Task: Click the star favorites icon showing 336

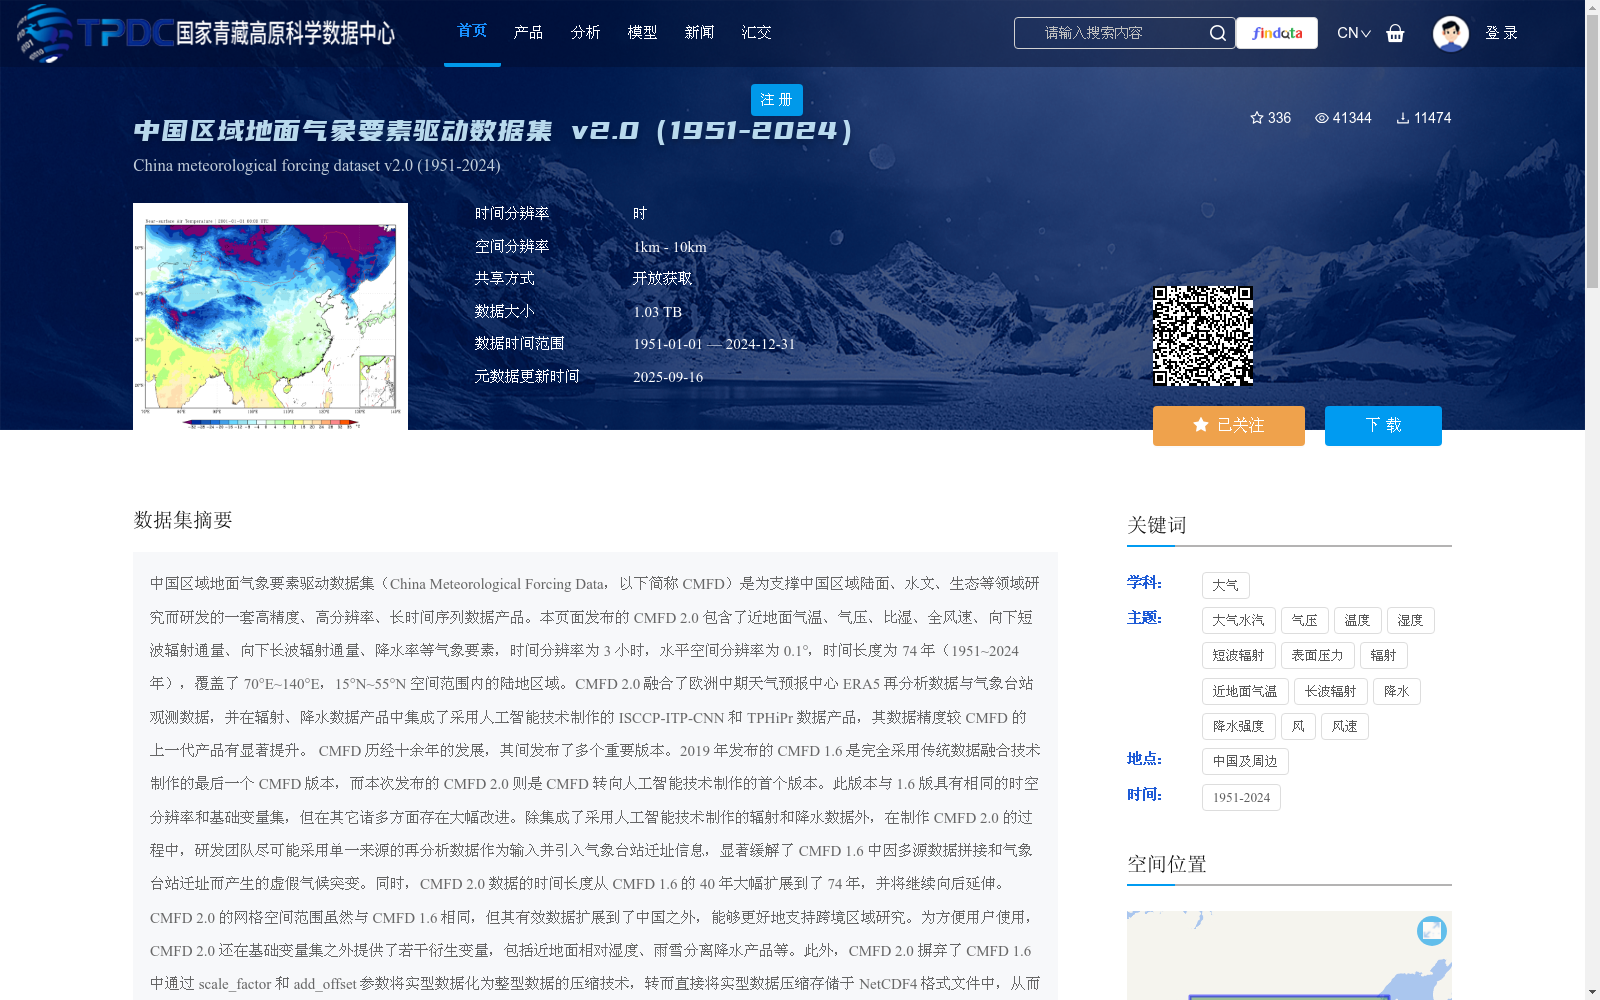Action: [x=1257, y=118]
